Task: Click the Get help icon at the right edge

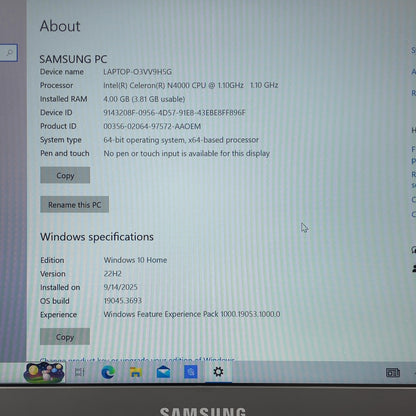Action: (x=414, y=250)
